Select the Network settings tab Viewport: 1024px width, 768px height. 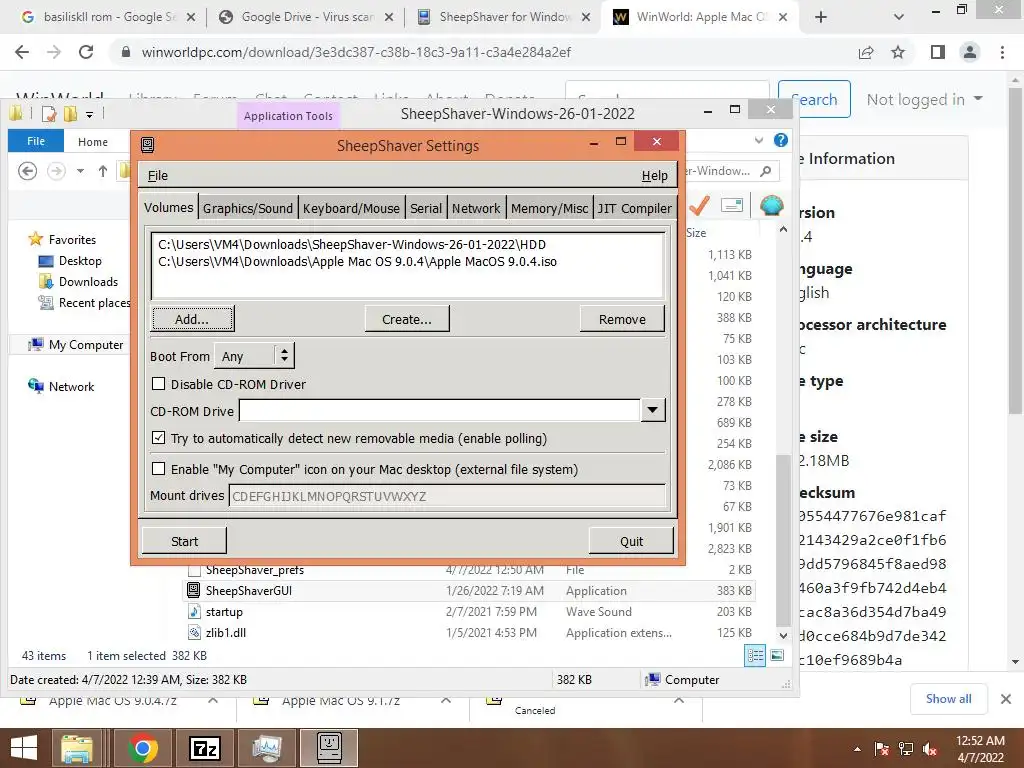(x=475, y=208)
